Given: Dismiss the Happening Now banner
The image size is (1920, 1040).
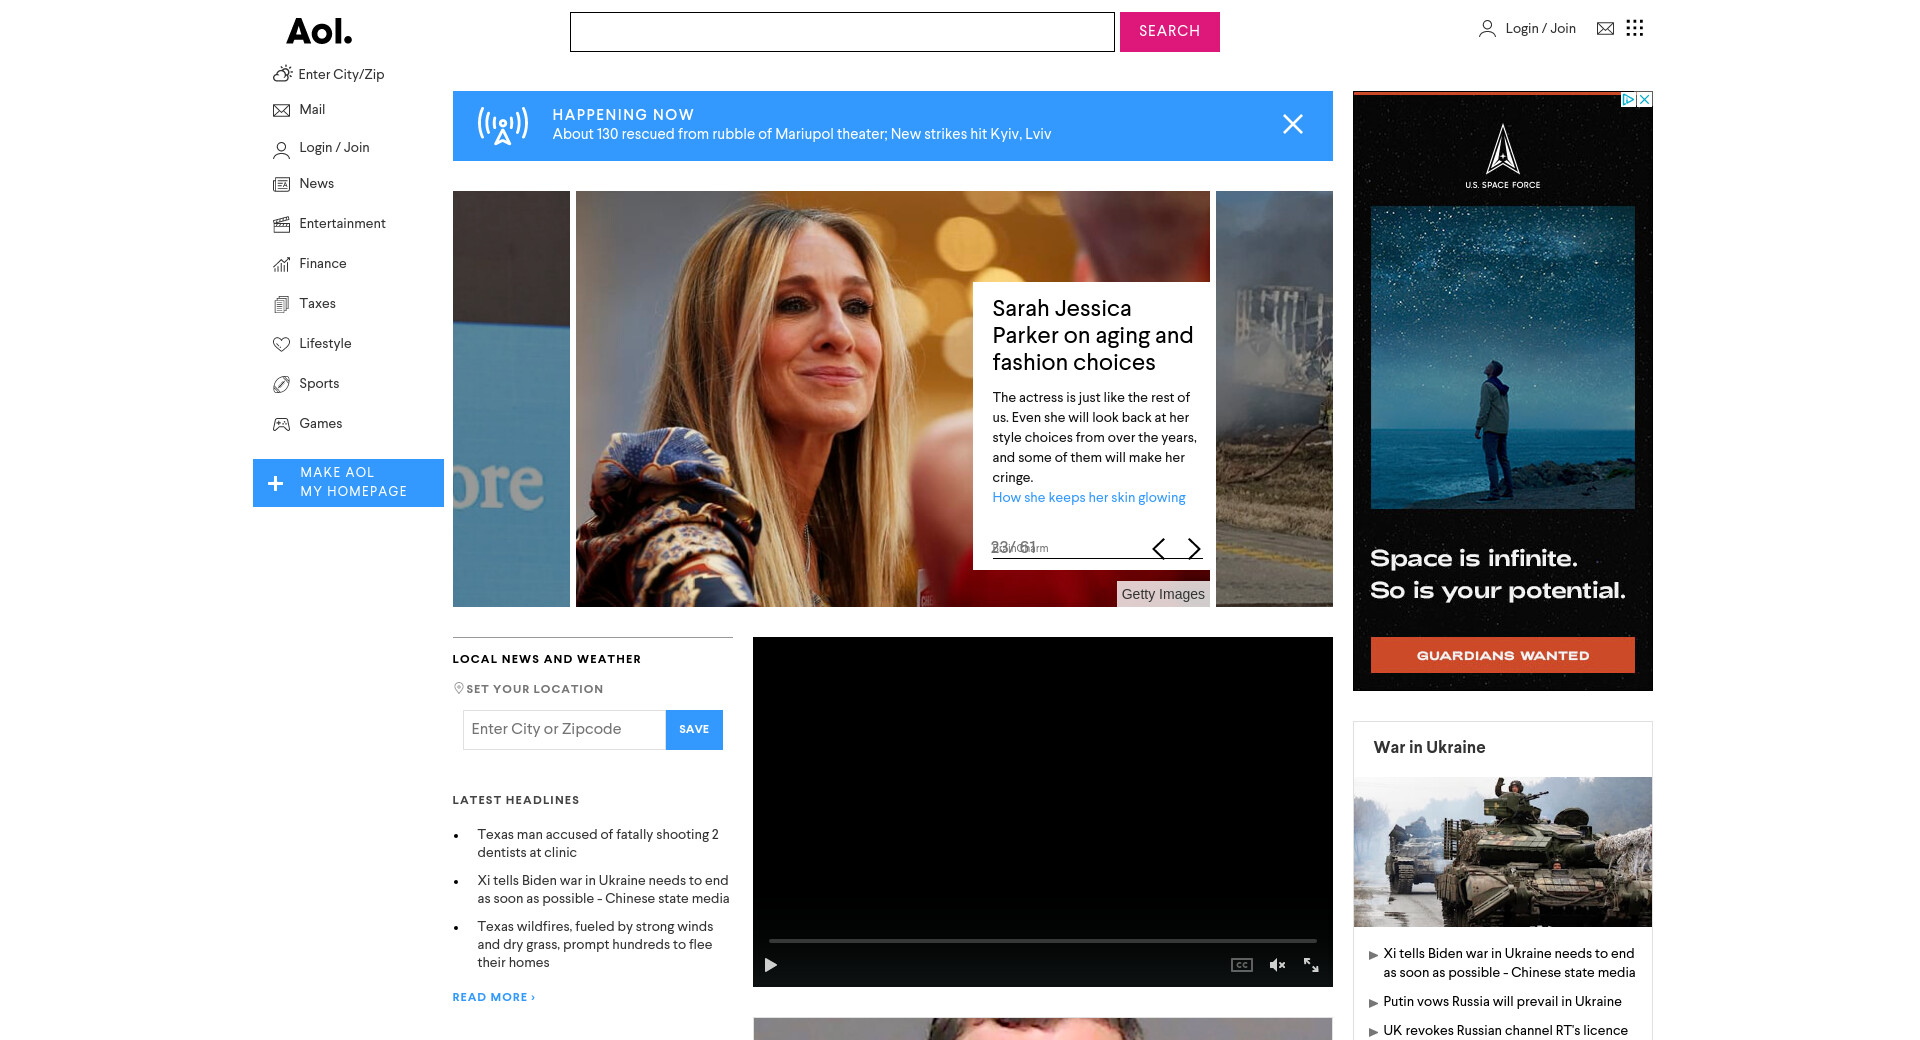Looking at the screenshot, I should click(x=1292, y=124).
